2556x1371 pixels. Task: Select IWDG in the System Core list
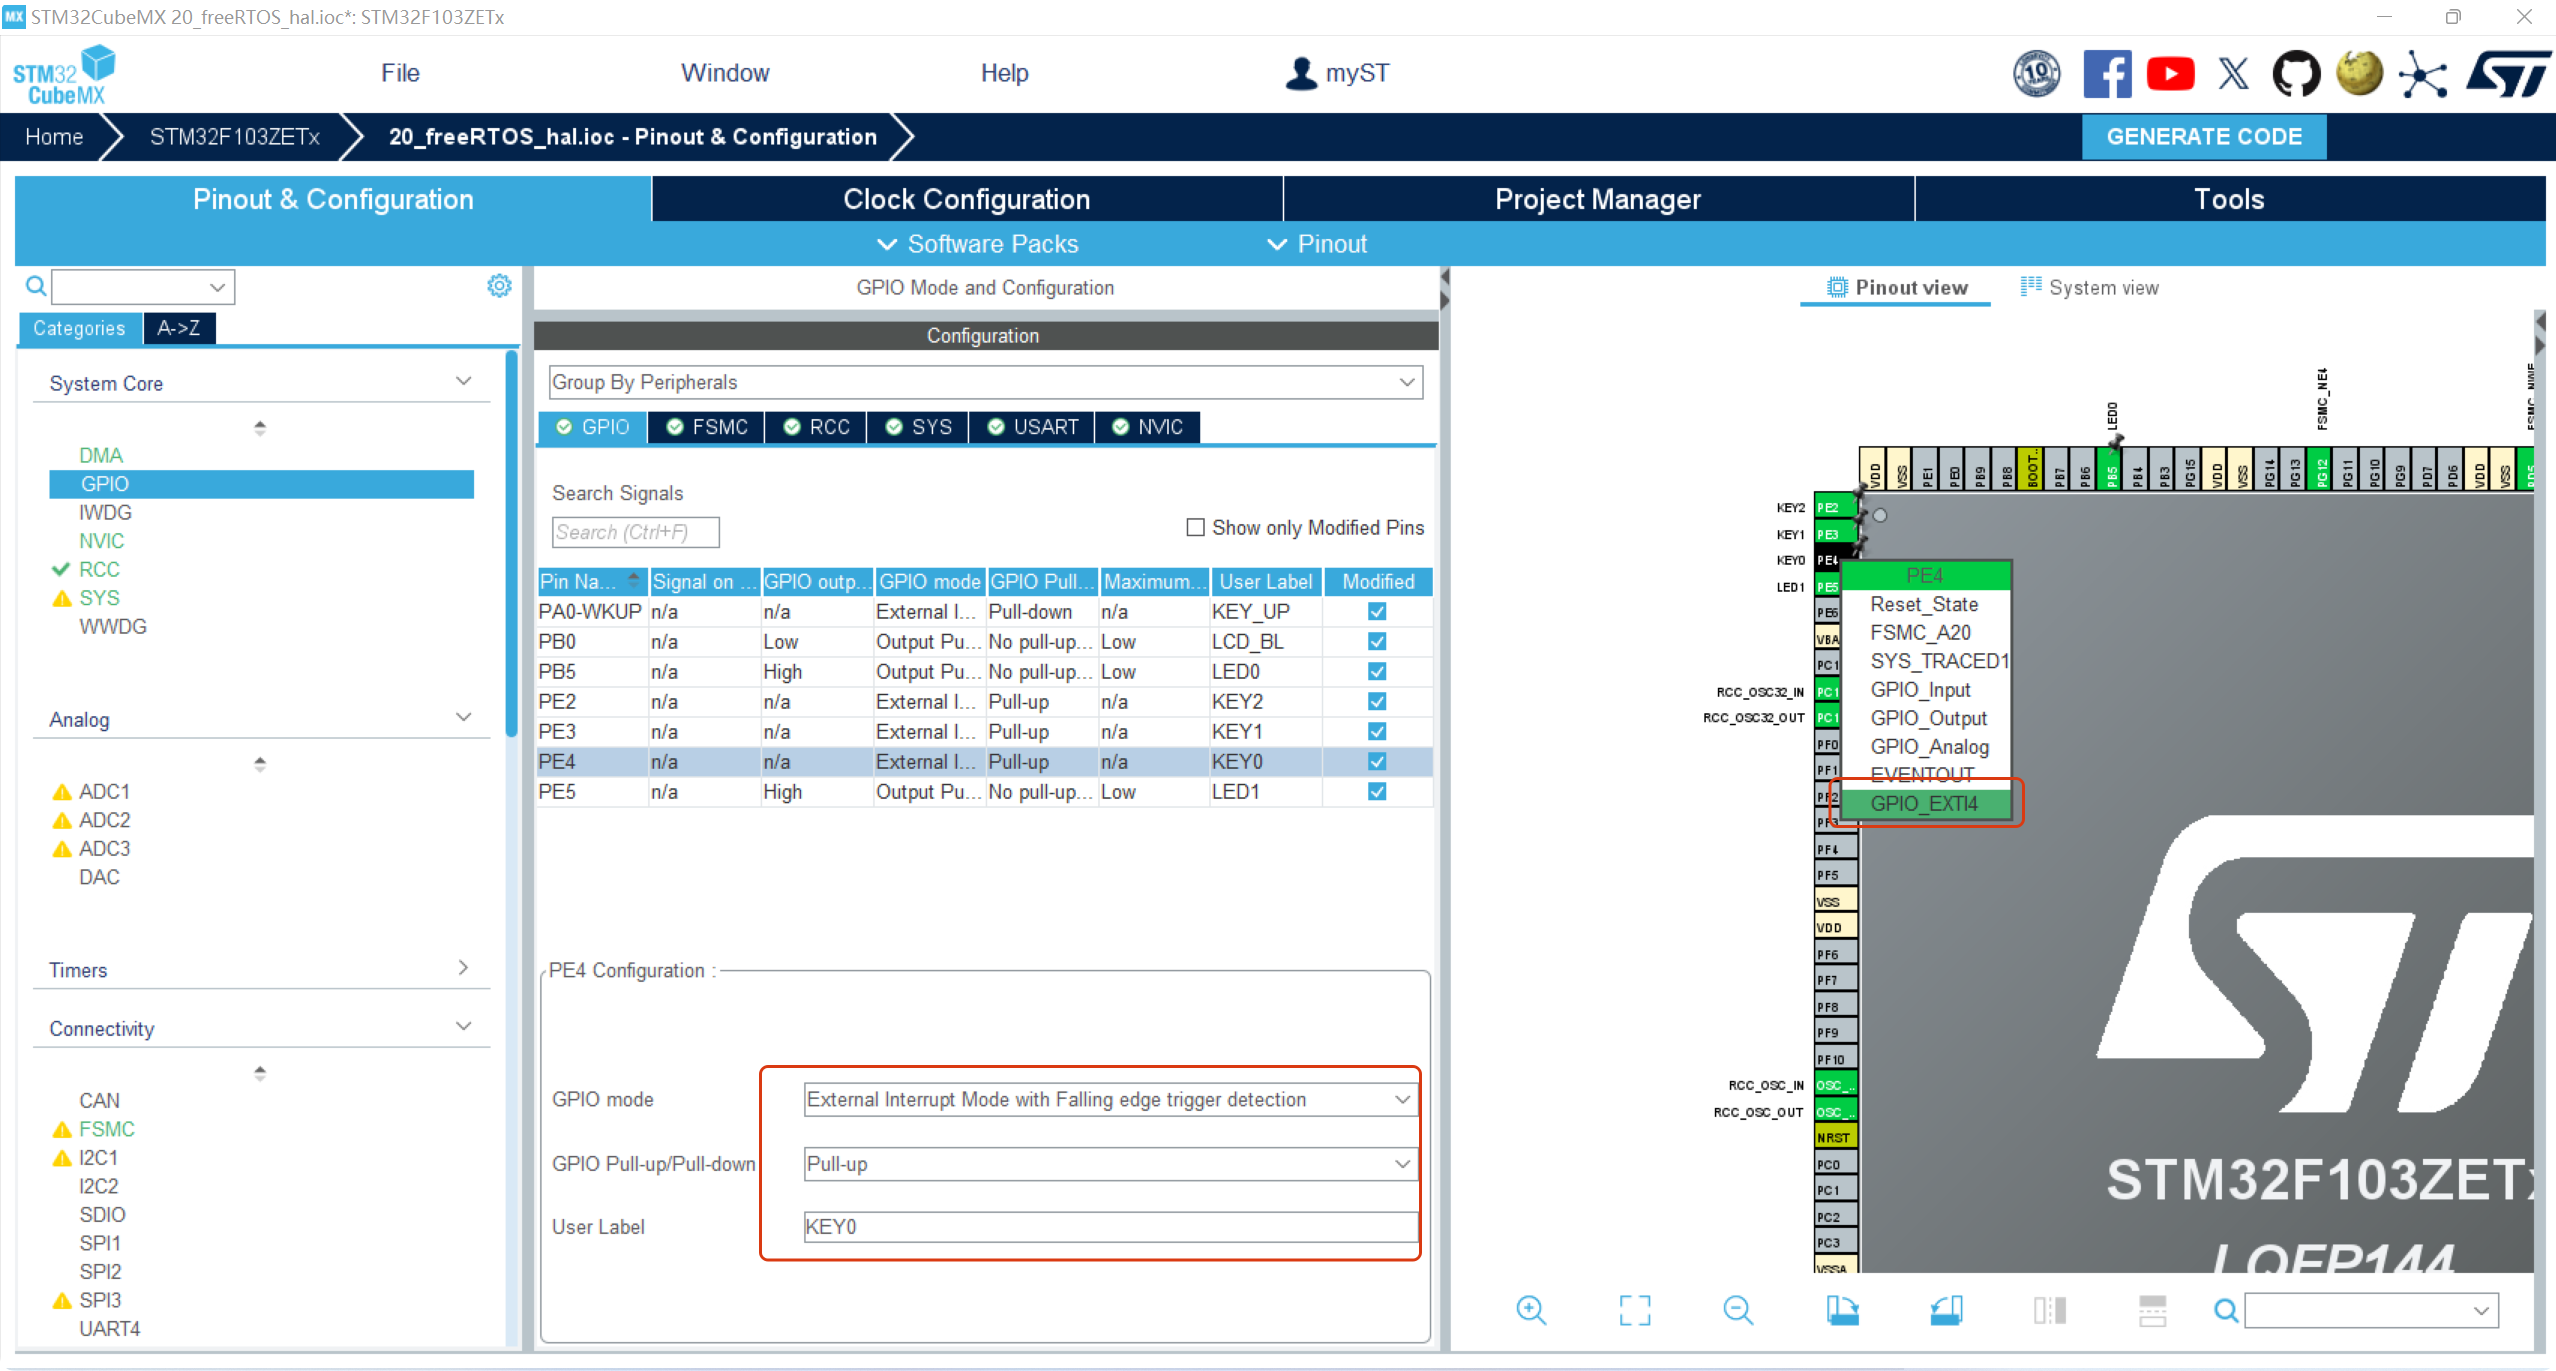click(105, 512)
